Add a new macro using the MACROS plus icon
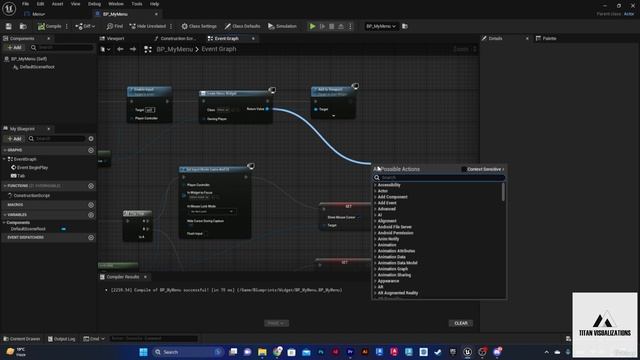 pyautogui.click(x=91, y=205)
